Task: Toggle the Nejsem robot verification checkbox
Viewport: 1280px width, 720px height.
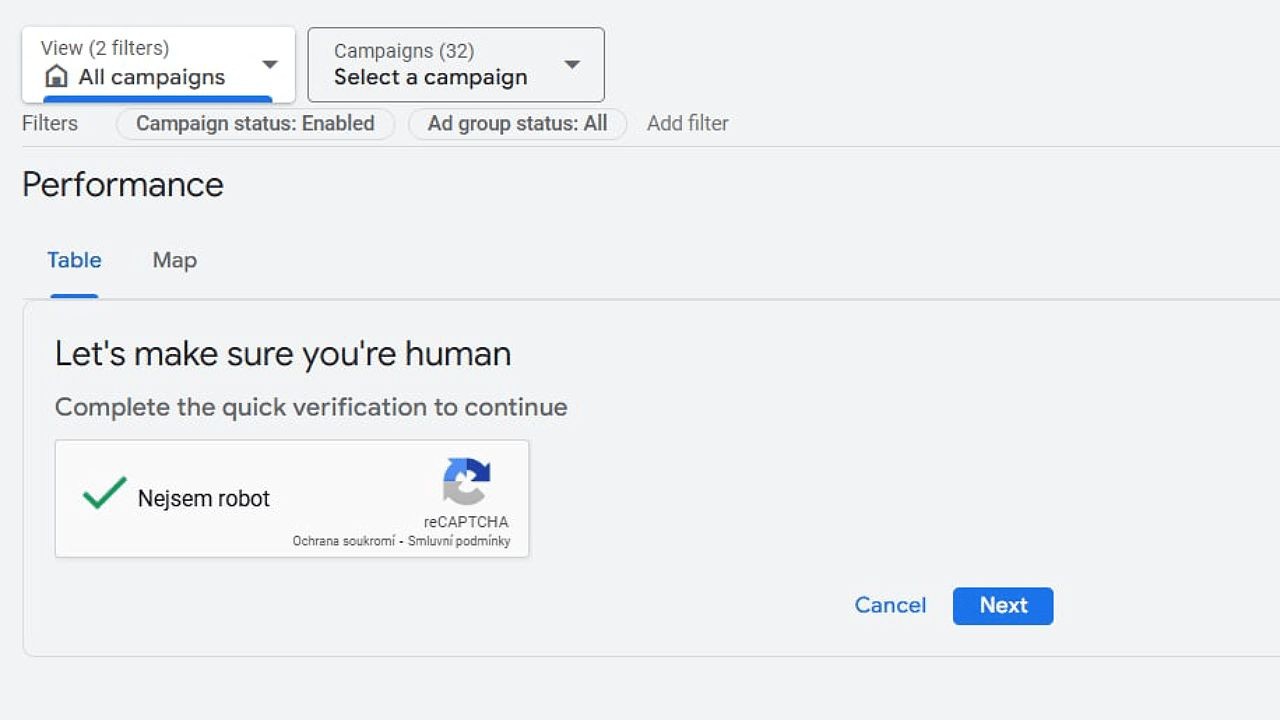Action: click(x=103, y=494)
